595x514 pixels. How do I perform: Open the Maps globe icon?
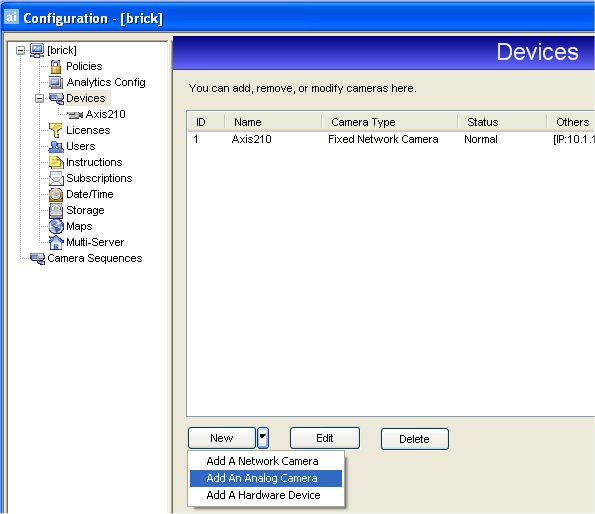coord(56,226)
